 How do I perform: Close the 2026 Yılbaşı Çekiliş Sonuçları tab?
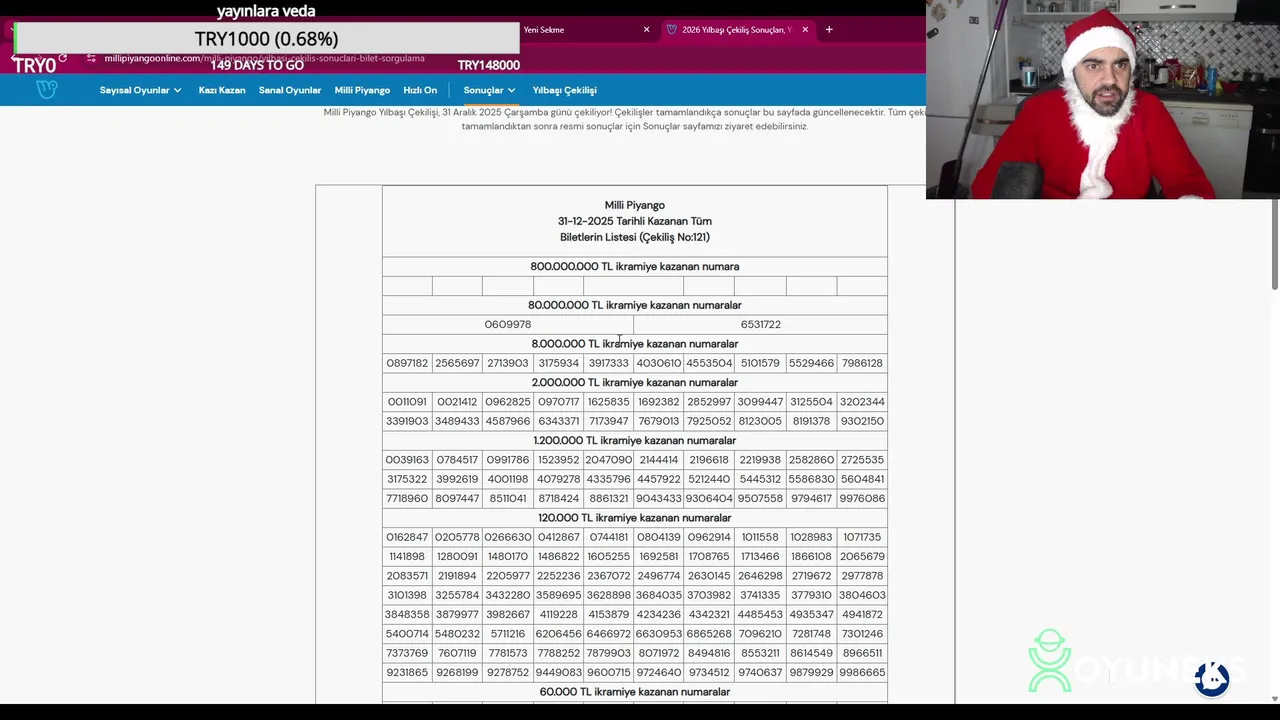coord(805,30)
